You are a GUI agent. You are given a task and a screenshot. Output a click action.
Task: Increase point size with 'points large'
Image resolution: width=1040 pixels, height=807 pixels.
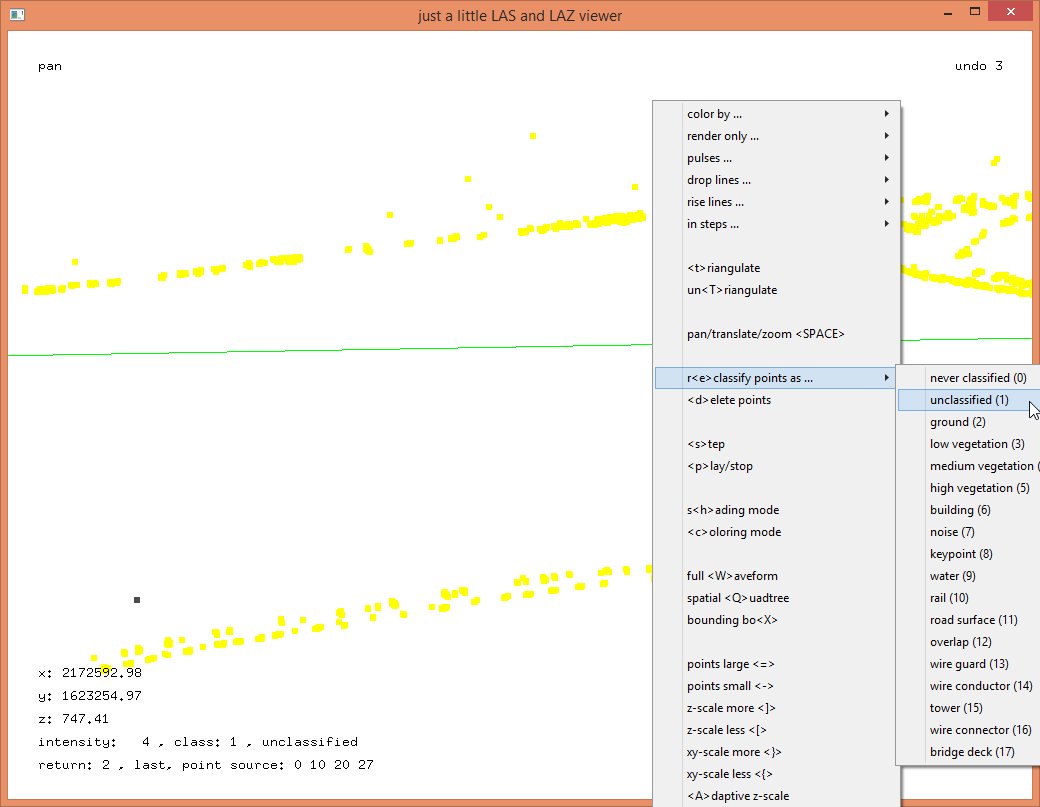click(x=730, y=664)
